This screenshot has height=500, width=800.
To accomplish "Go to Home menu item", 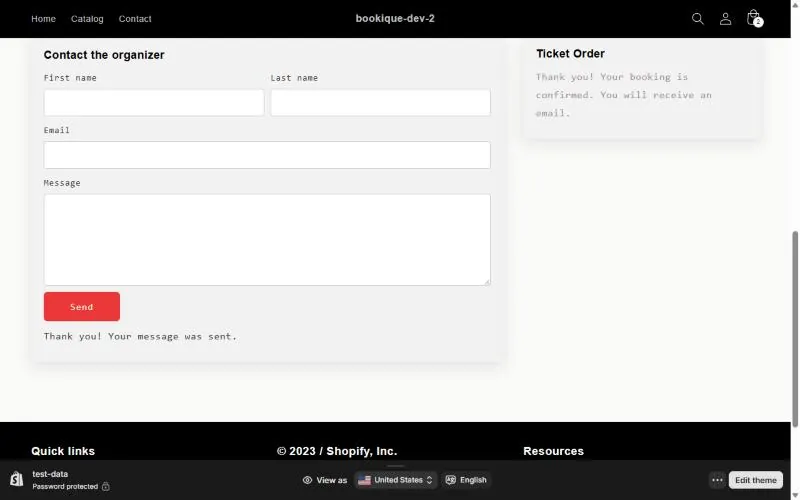I will point(43,19).
